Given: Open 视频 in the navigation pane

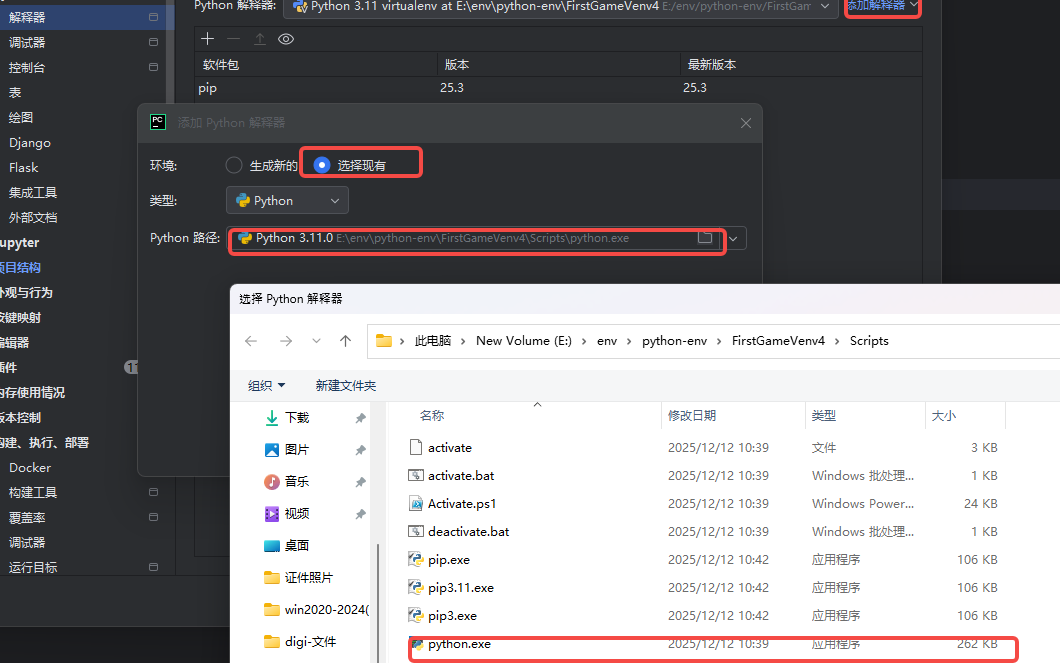Looking at the screenshot, I should coord(297,514).
